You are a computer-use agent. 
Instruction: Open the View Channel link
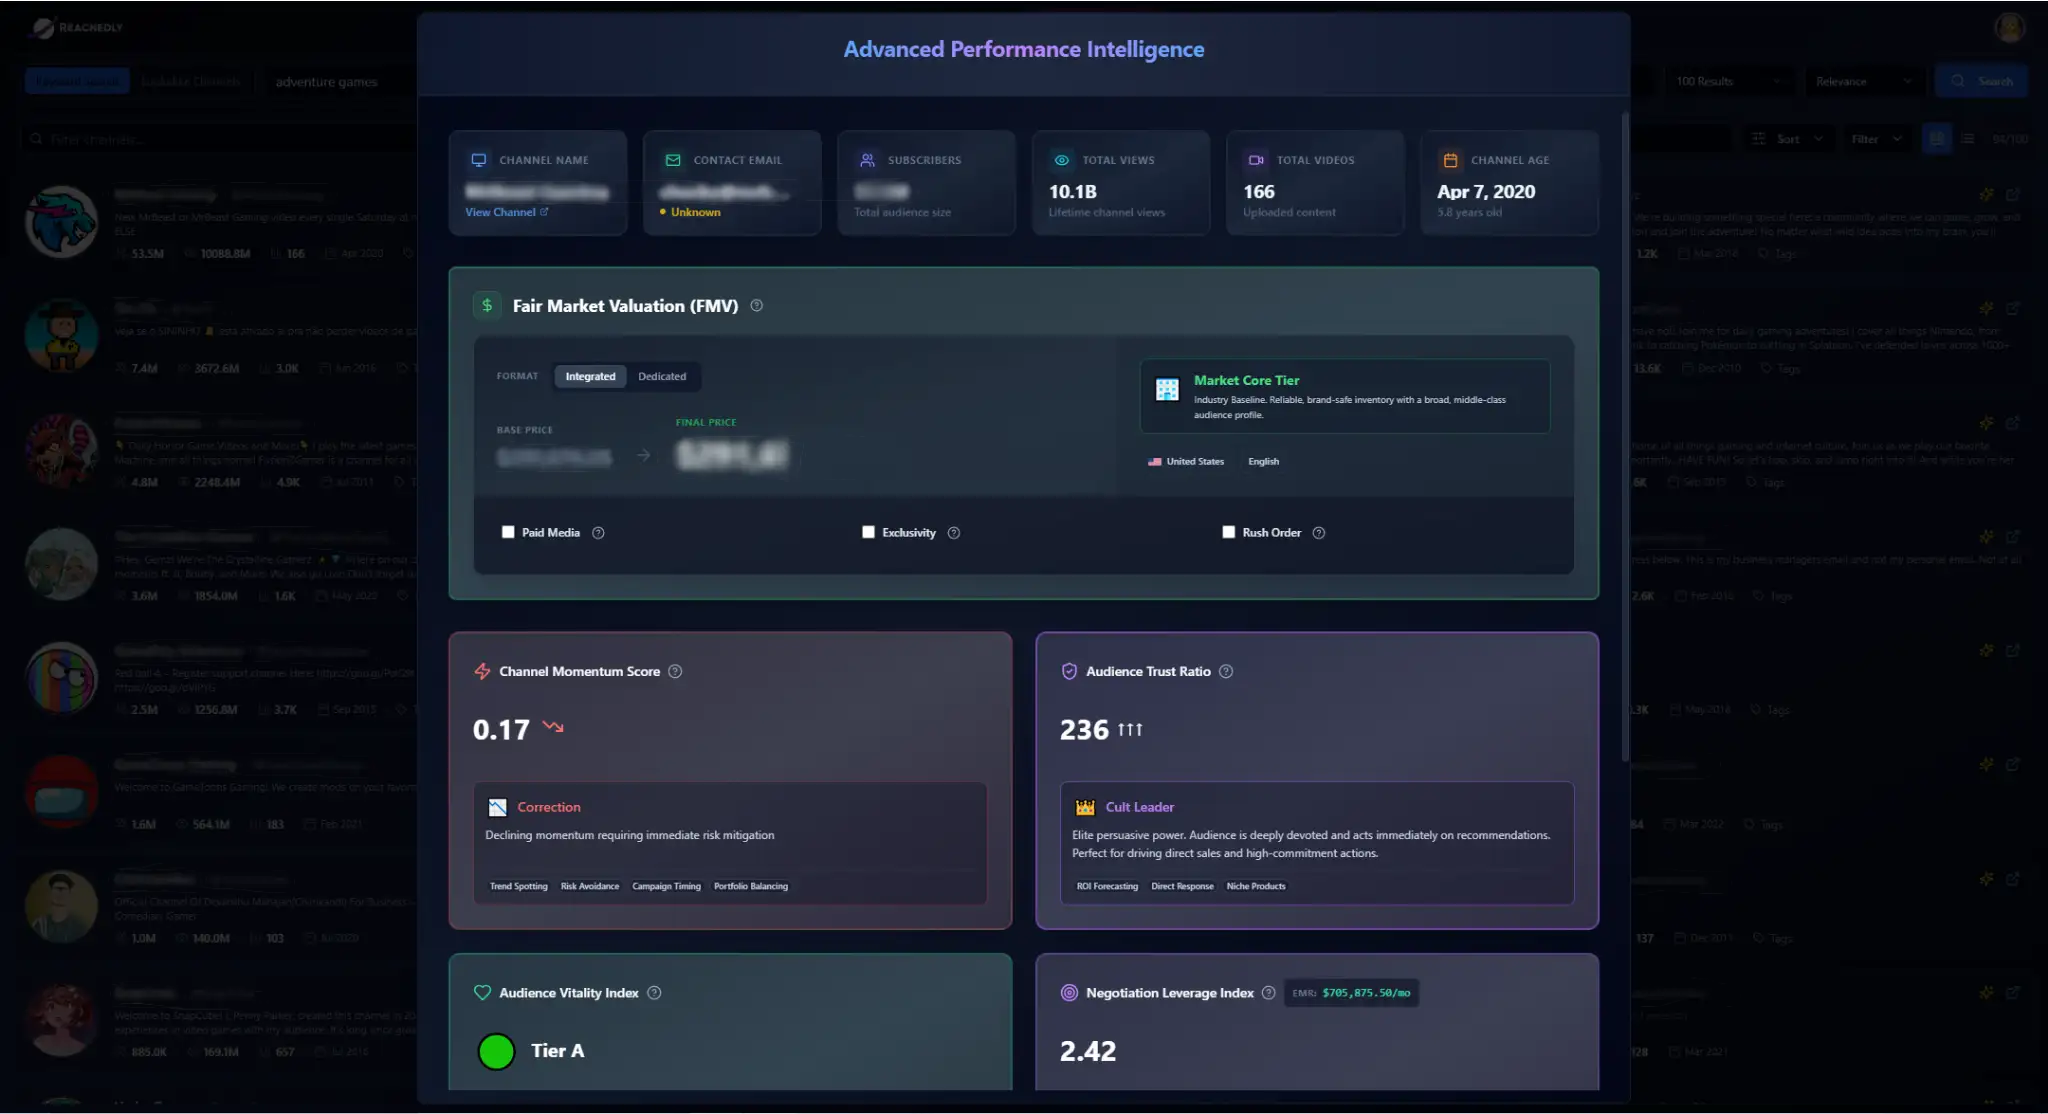point(500,212)
